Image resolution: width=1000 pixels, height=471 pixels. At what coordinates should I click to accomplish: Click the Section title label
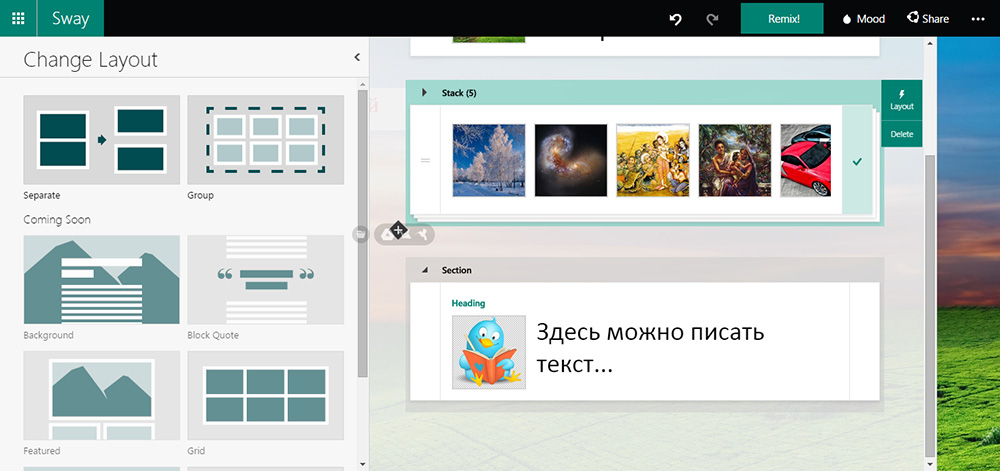(x=457, y=270)
